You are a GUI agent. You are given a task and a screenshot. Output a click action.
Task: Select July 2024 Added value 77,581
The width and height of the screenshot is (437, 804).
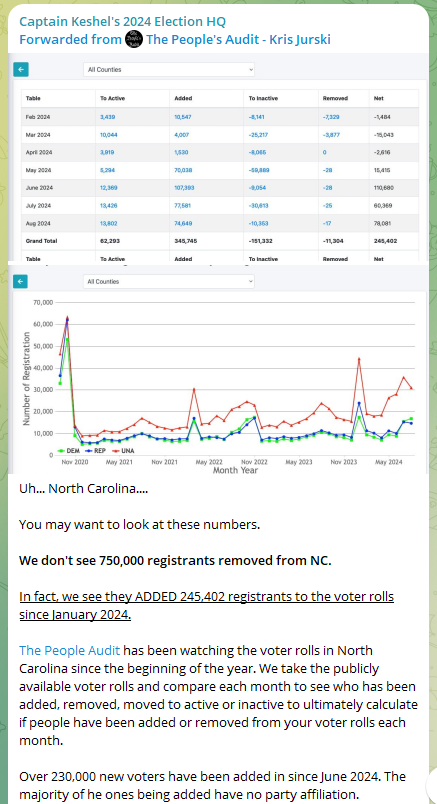click(183, 206)
